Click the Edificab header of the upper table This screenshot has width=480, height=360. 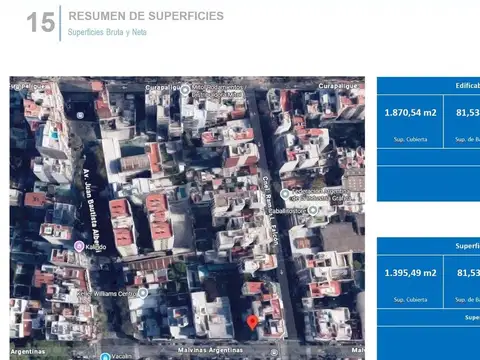pyautogui.click(x=468, y=86)
